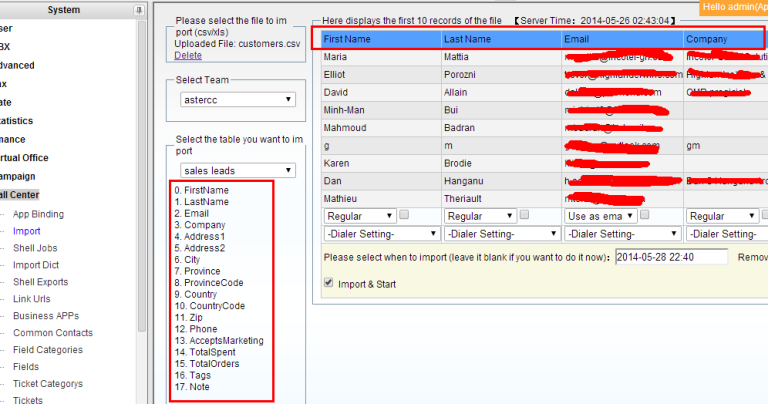Tick the checkbox under the Last Name column
The width and height of the screenshot is (768, 404).
pos(524,215)
